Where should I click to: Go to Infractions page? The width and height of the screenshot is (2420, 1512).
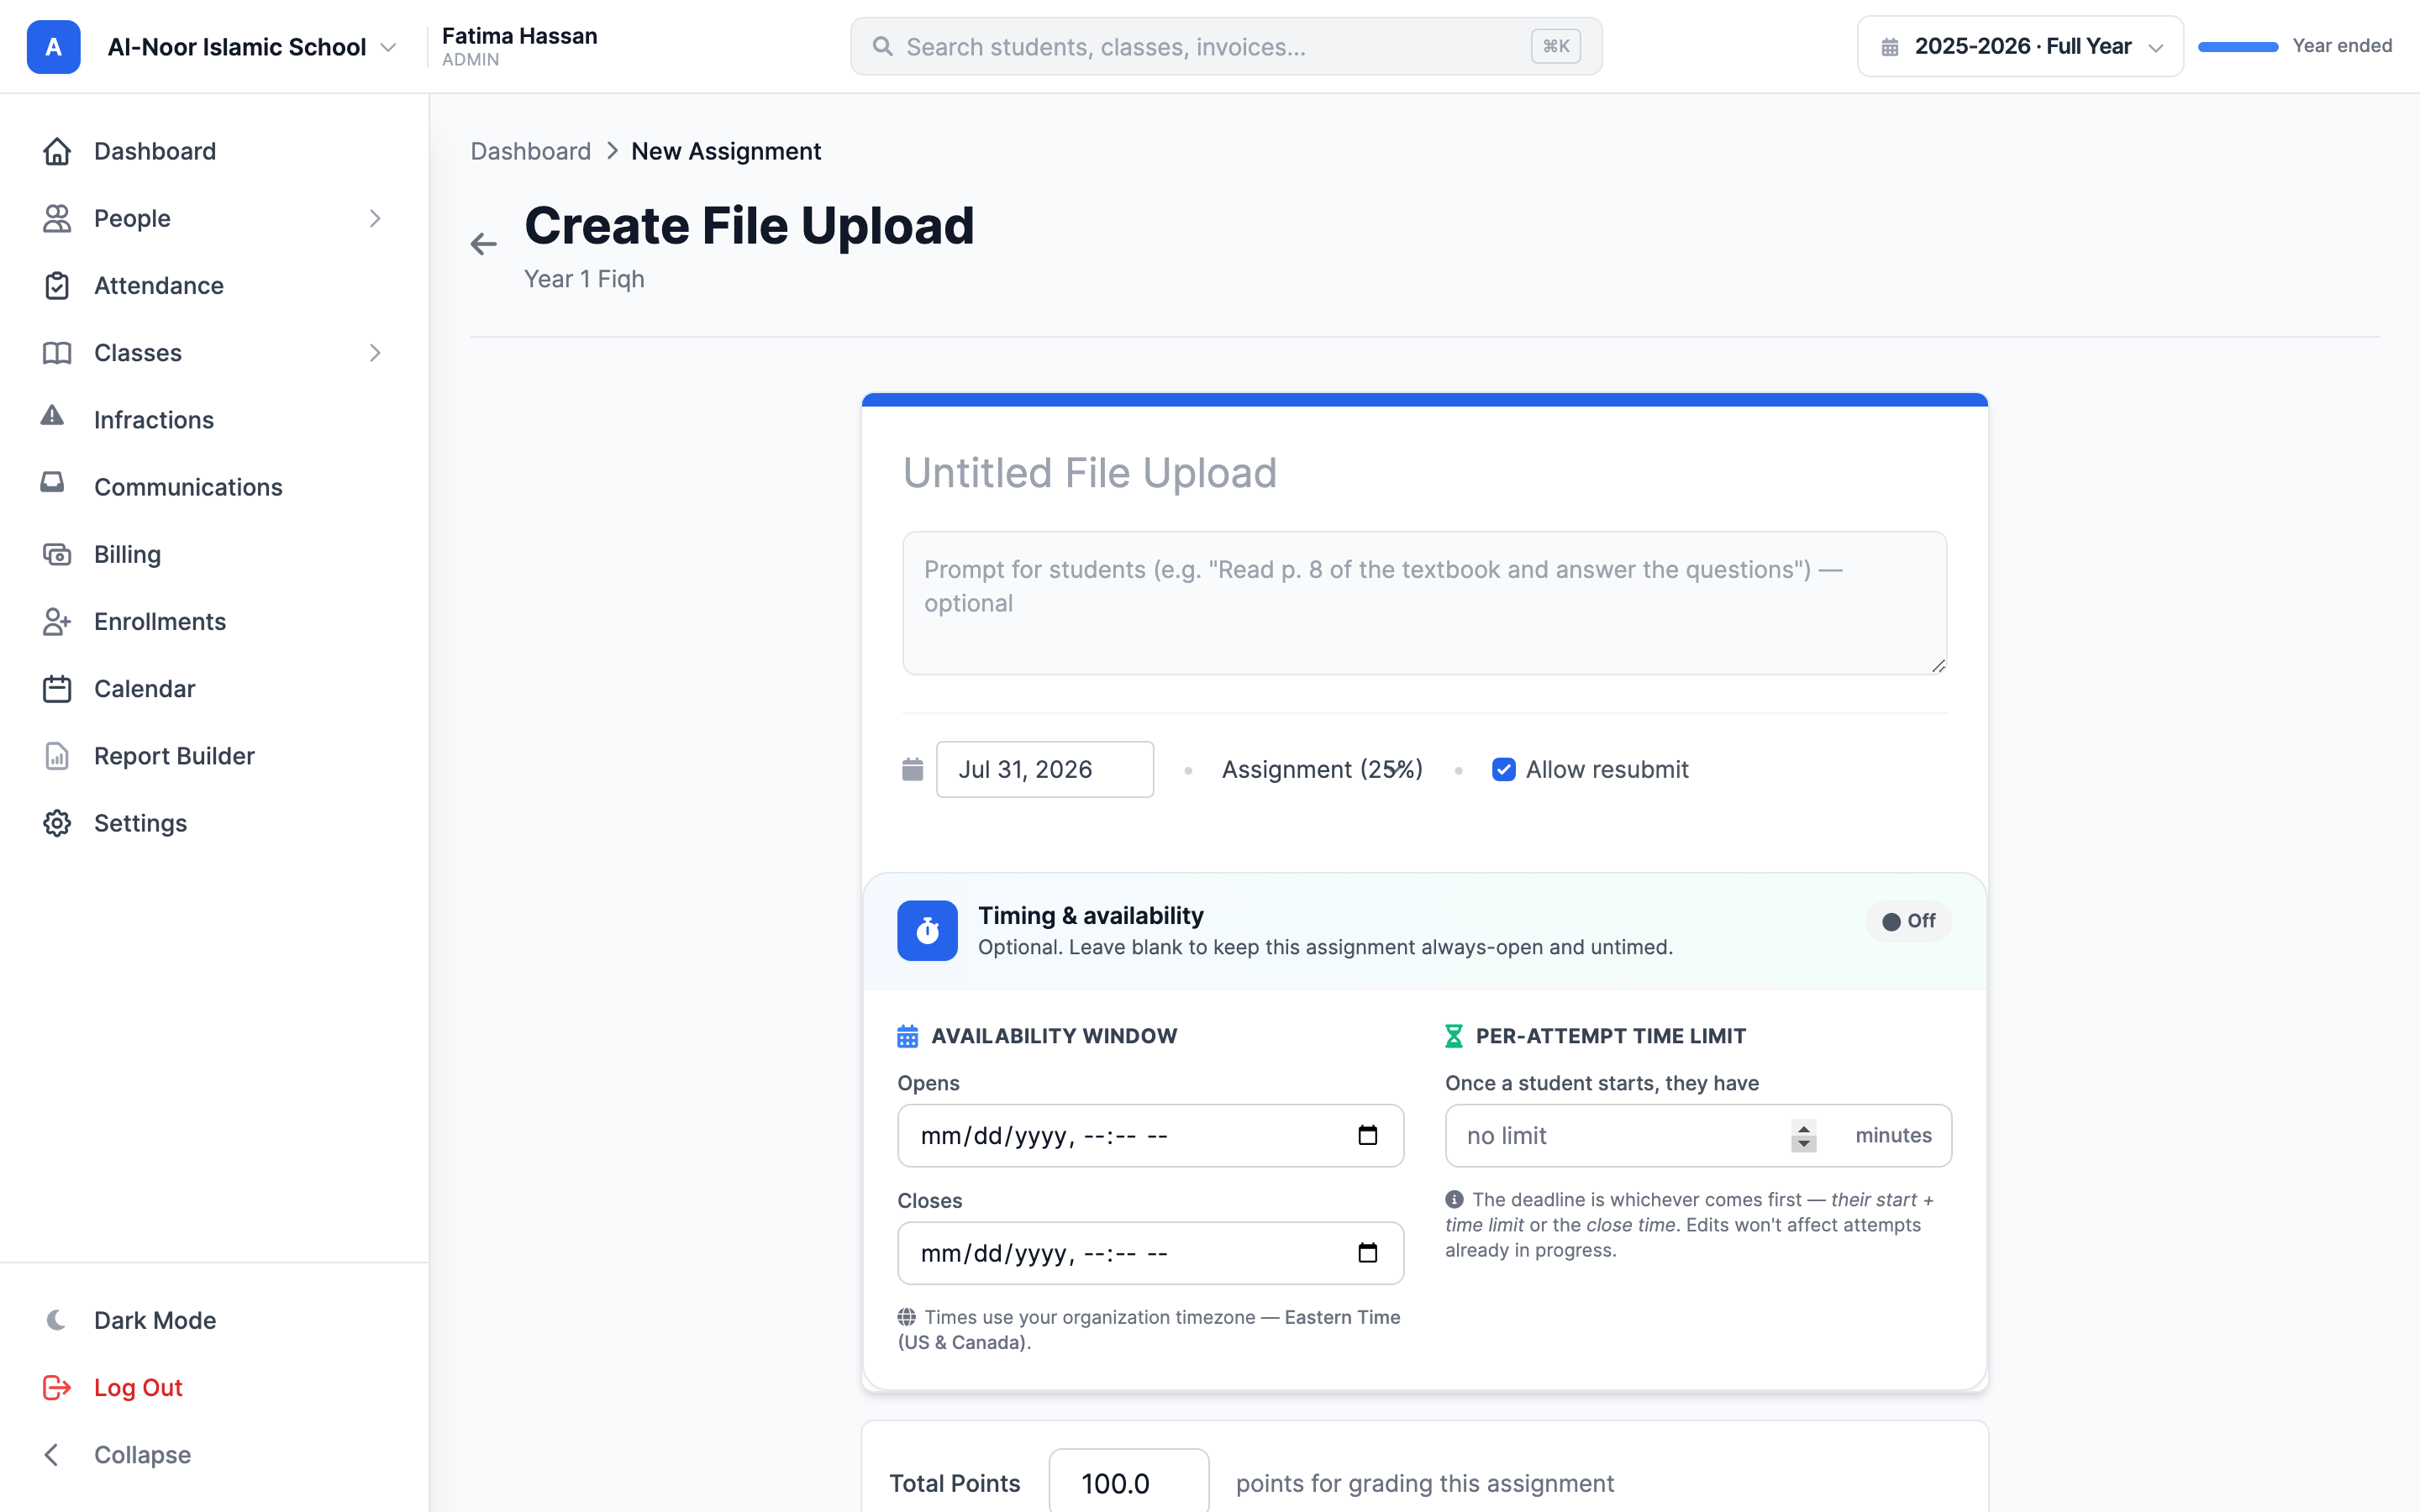(154, 420)
